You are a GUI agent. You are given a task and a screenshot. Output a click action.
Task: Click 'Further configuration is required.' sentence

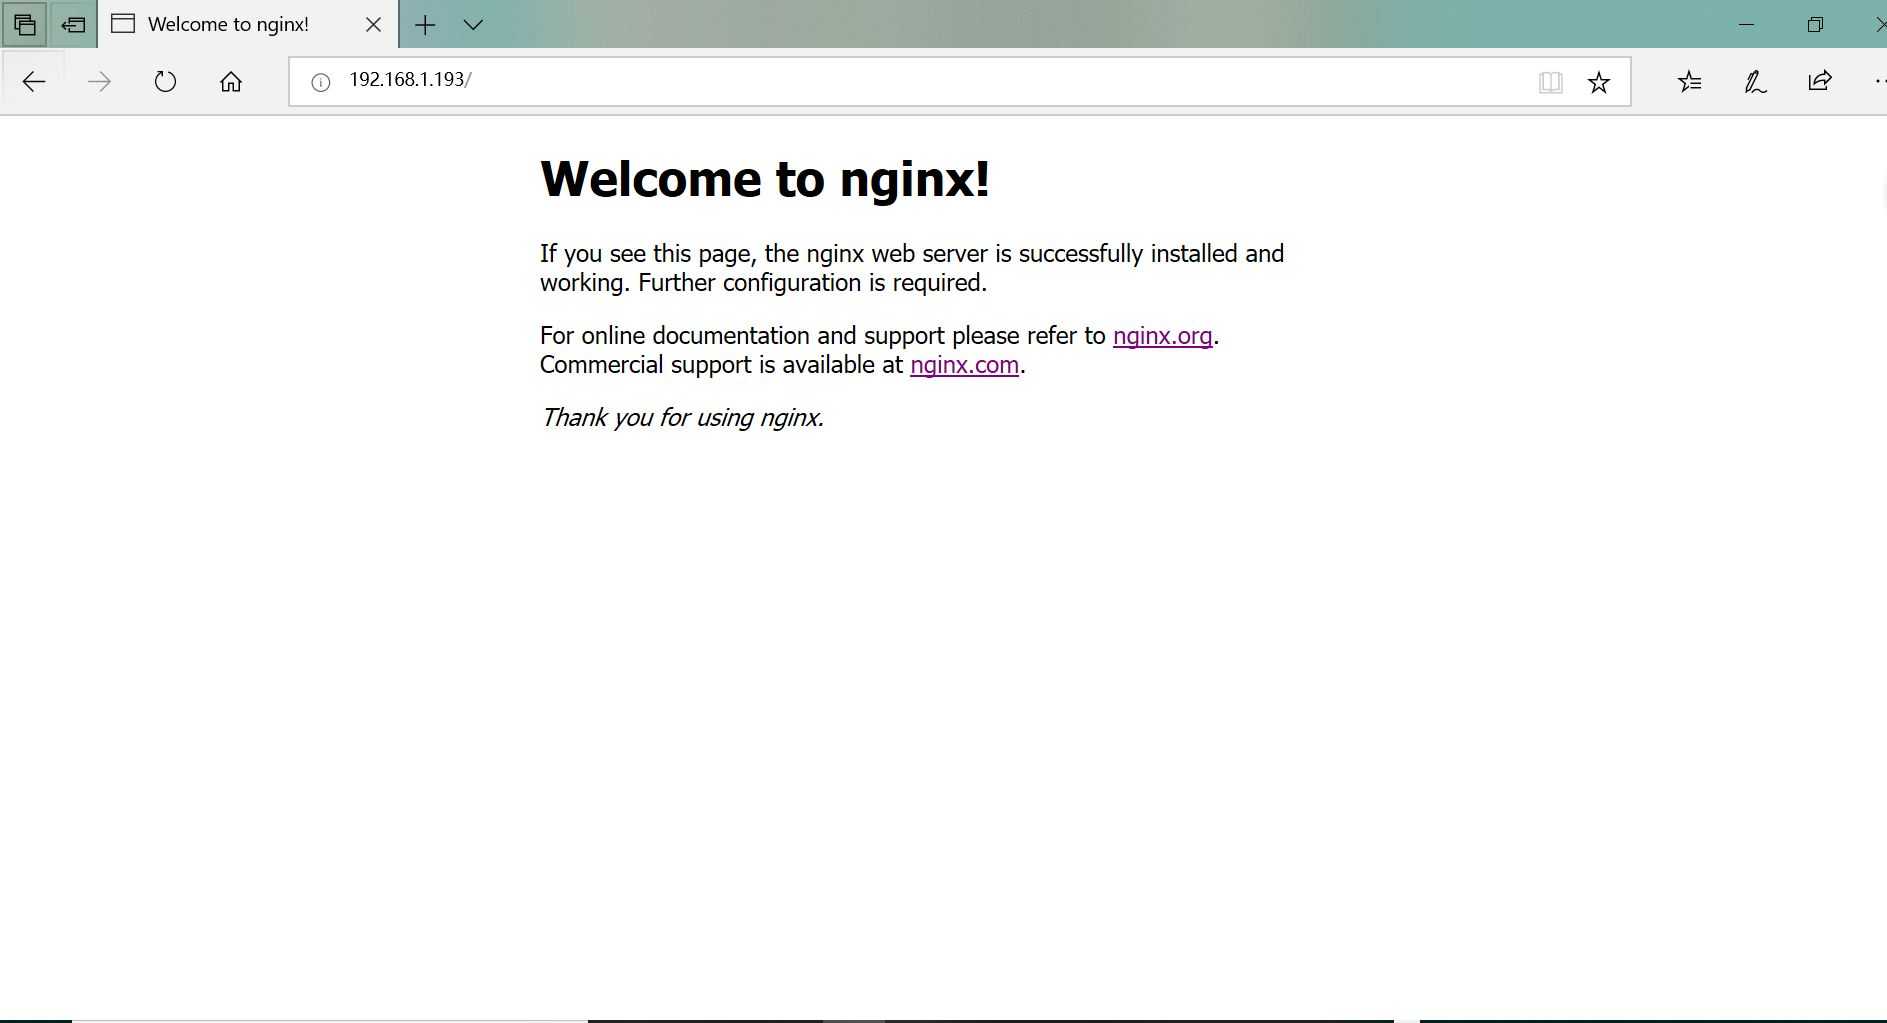point(813,283)
